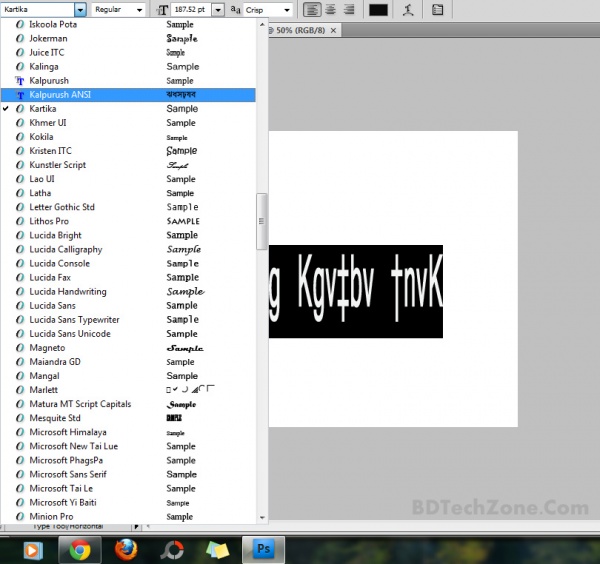The image size is (600, 564).
Task: Choose Mangal font
Action: (128, 376)
